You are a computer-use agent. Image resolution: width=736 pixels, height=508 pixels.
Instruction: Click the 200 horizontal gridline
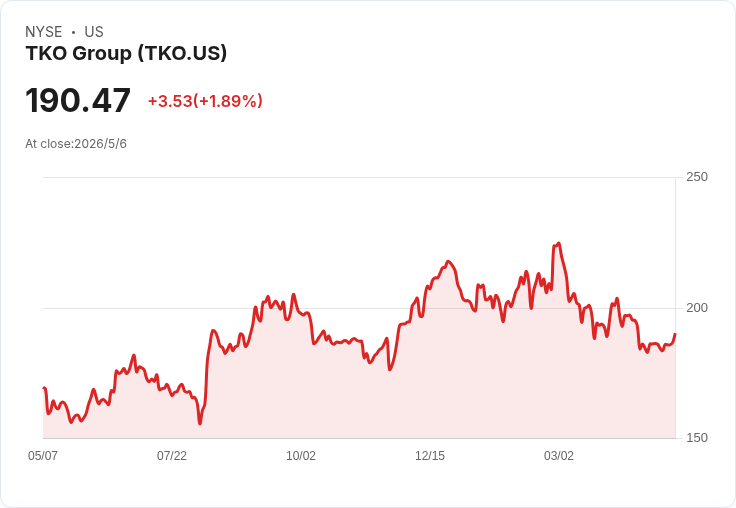click(x=360, y=308)
